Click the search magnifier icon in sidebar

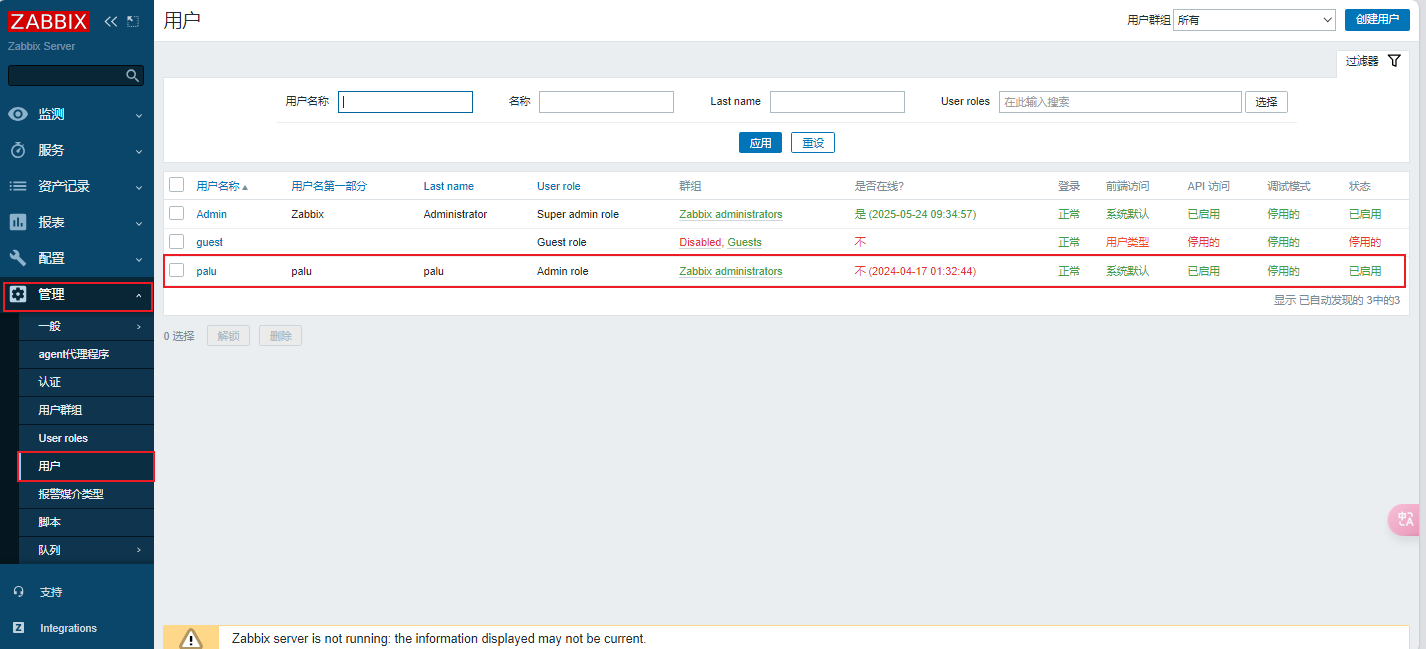pyautogui.click(x=132, y=75)
